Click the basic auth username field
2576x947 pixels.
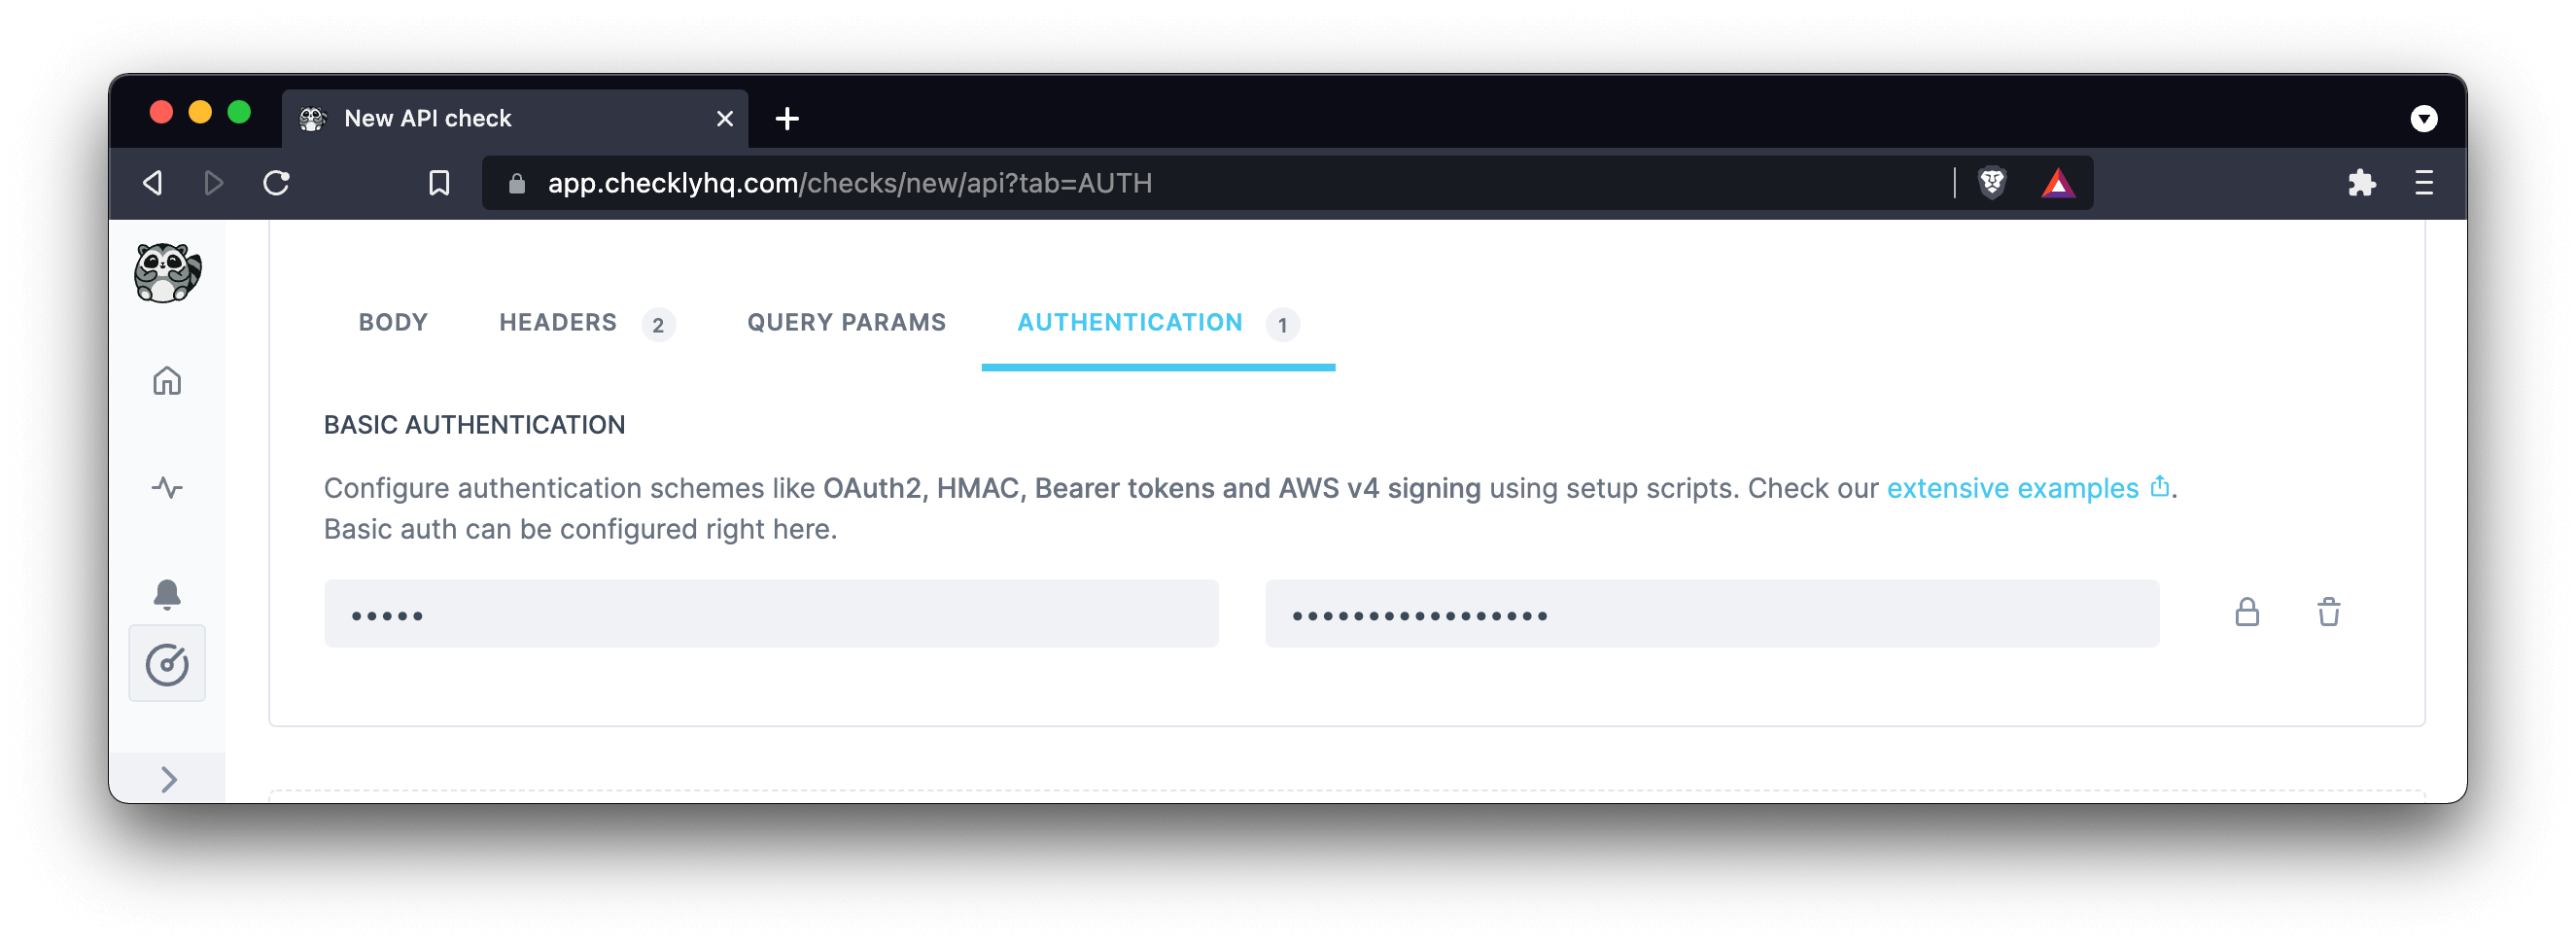click(x=770, y=613)
